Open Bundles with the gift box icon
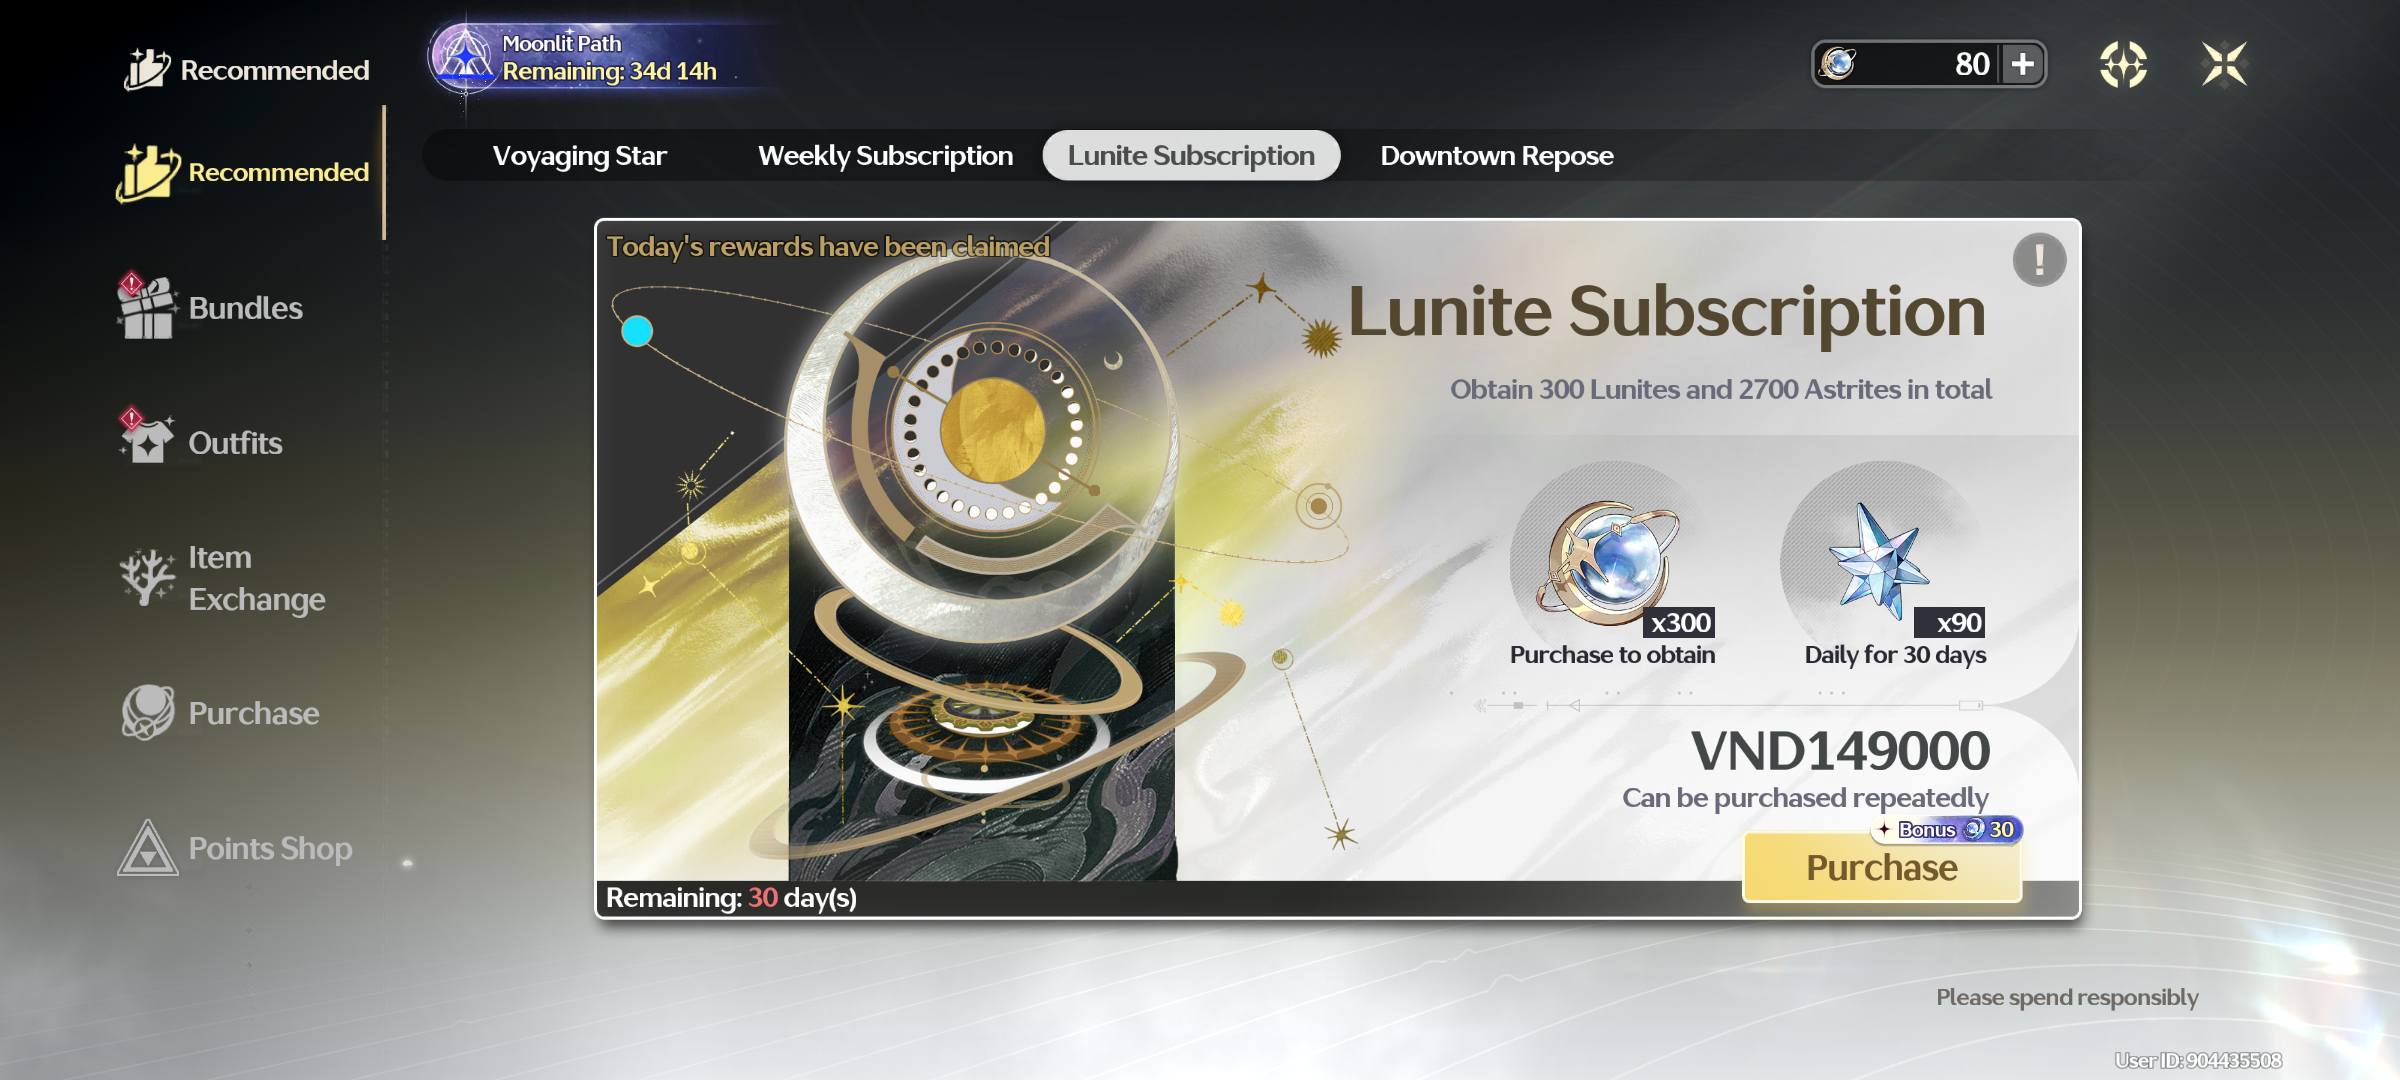The image size is (2400, 1080). click(147, 308)
